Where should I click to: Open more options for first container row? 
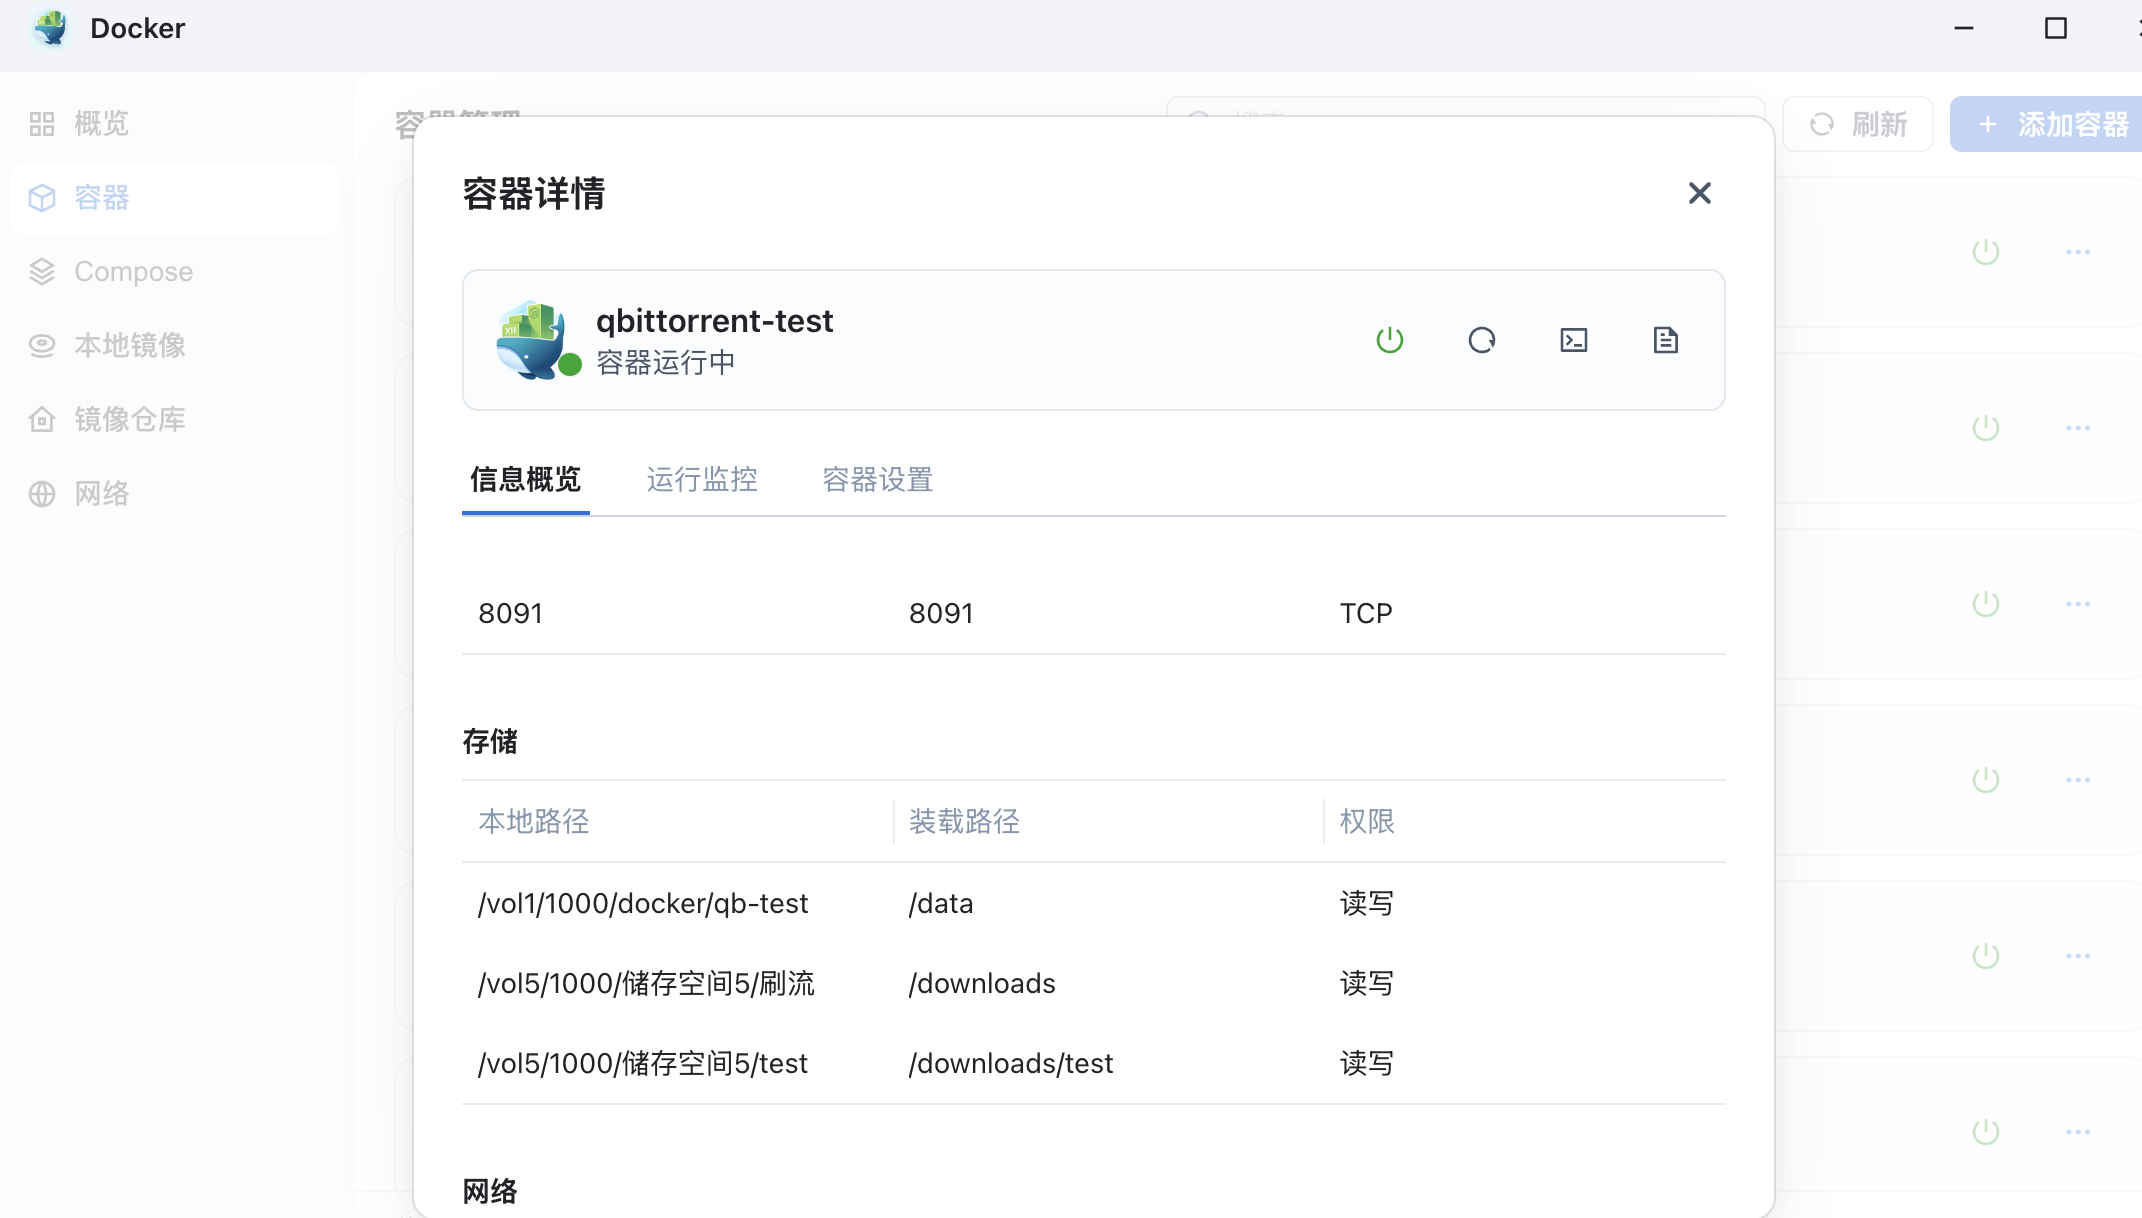point(2078,252)
